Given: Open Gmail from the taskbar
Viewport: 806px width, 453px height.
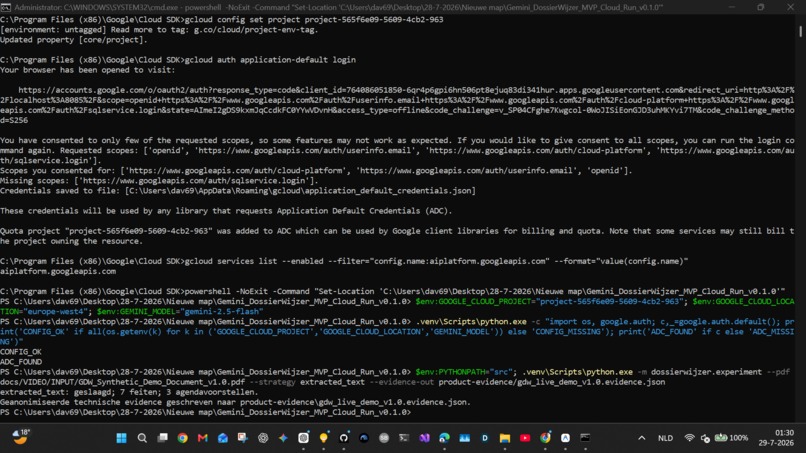Looking at the screenshot, I should click(x=203, y=438).
